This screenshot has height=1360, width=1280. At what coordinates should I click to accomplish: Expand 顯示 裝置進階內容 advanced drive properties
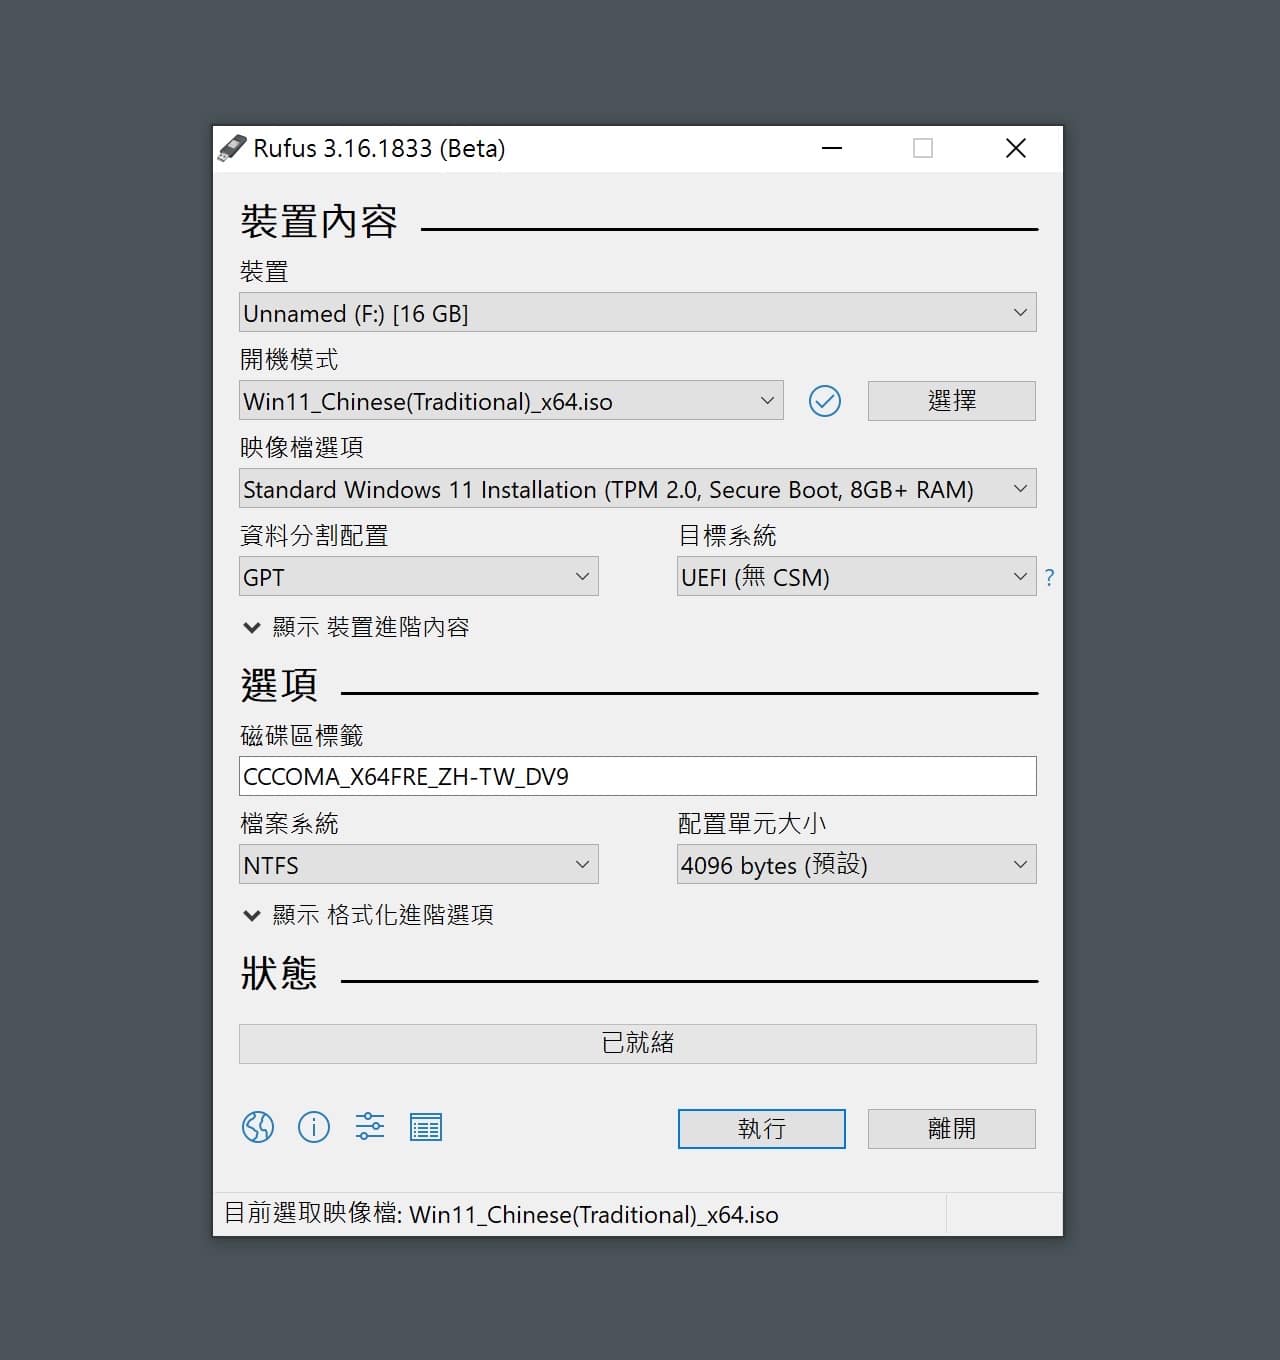point(356,627)
